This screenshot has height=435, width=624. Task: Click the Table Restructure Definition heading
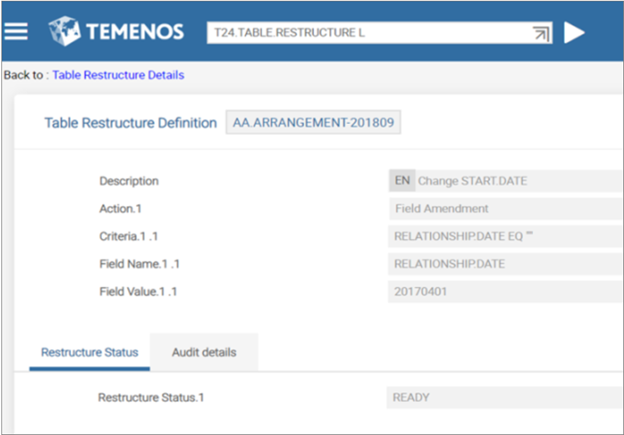click(130, 123)
